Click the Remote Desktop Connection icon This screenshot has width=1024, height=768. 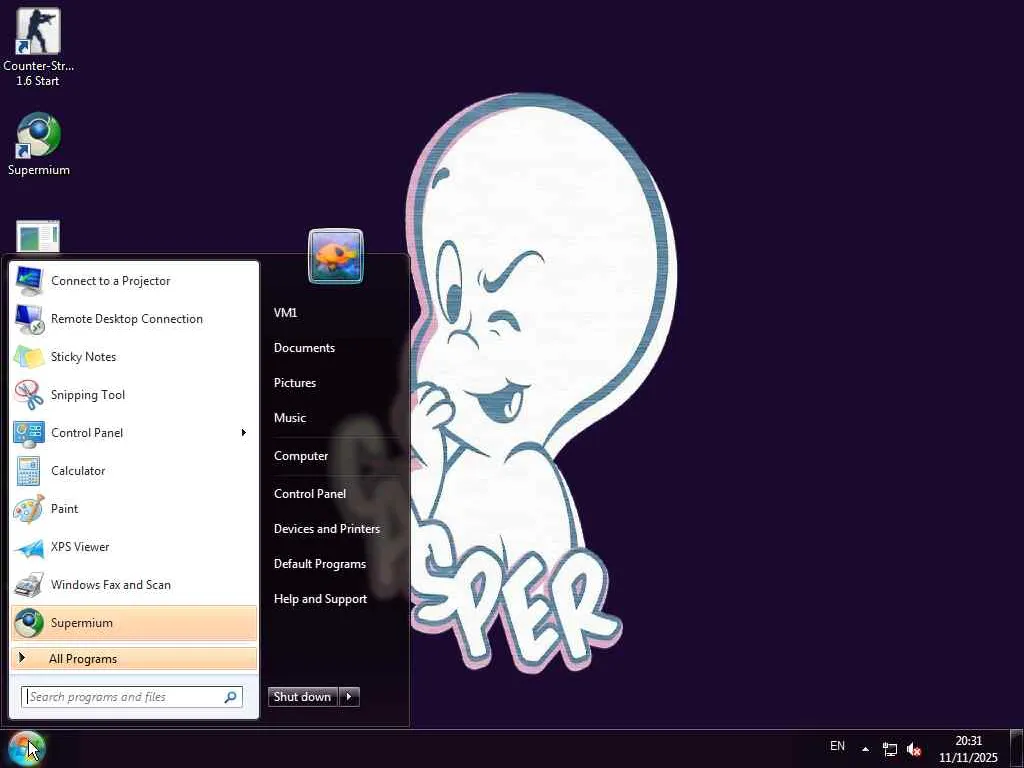tap(29, 319)
